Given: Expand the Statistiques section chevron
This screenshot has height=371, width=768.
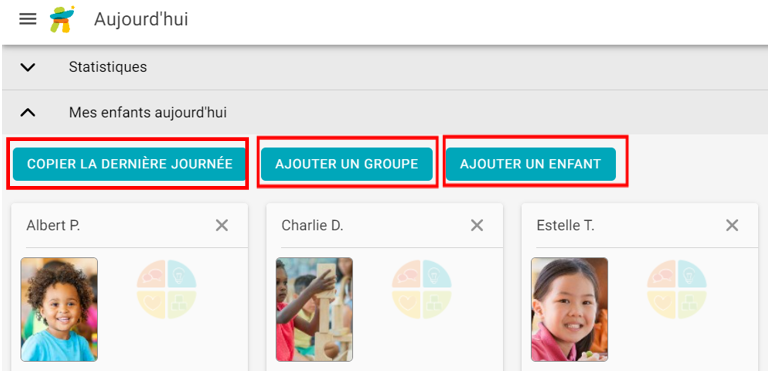Looking at the screenshot, I should [28, 67].
